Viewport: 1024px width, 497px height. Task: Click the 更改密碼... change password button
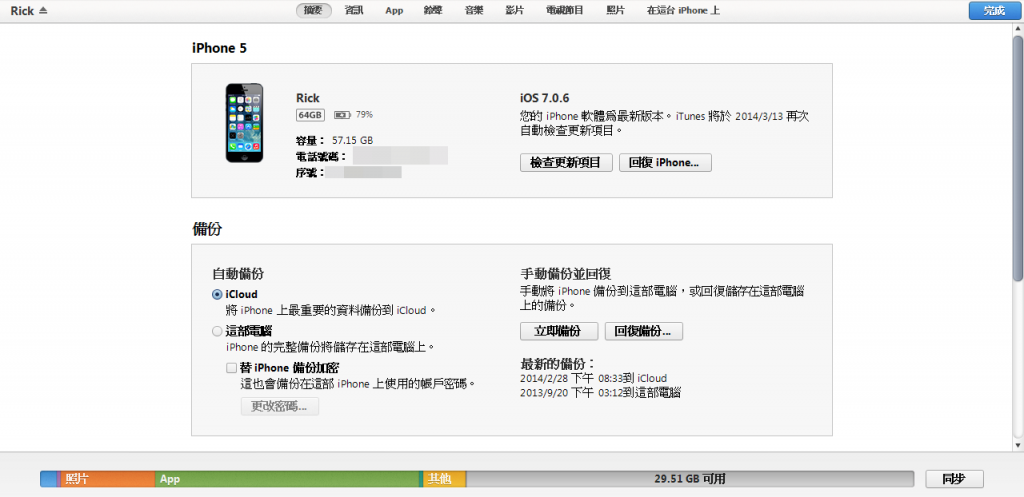[280, 406]
